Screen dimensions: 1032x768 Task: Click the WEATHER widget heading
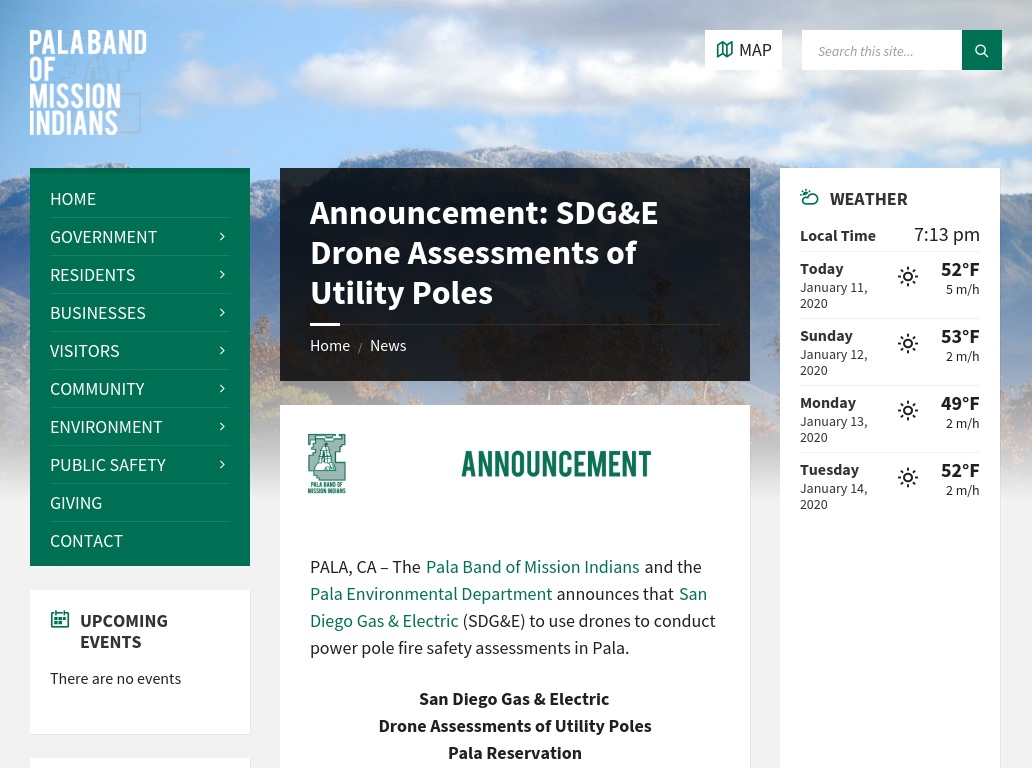(x=868, y=199)
